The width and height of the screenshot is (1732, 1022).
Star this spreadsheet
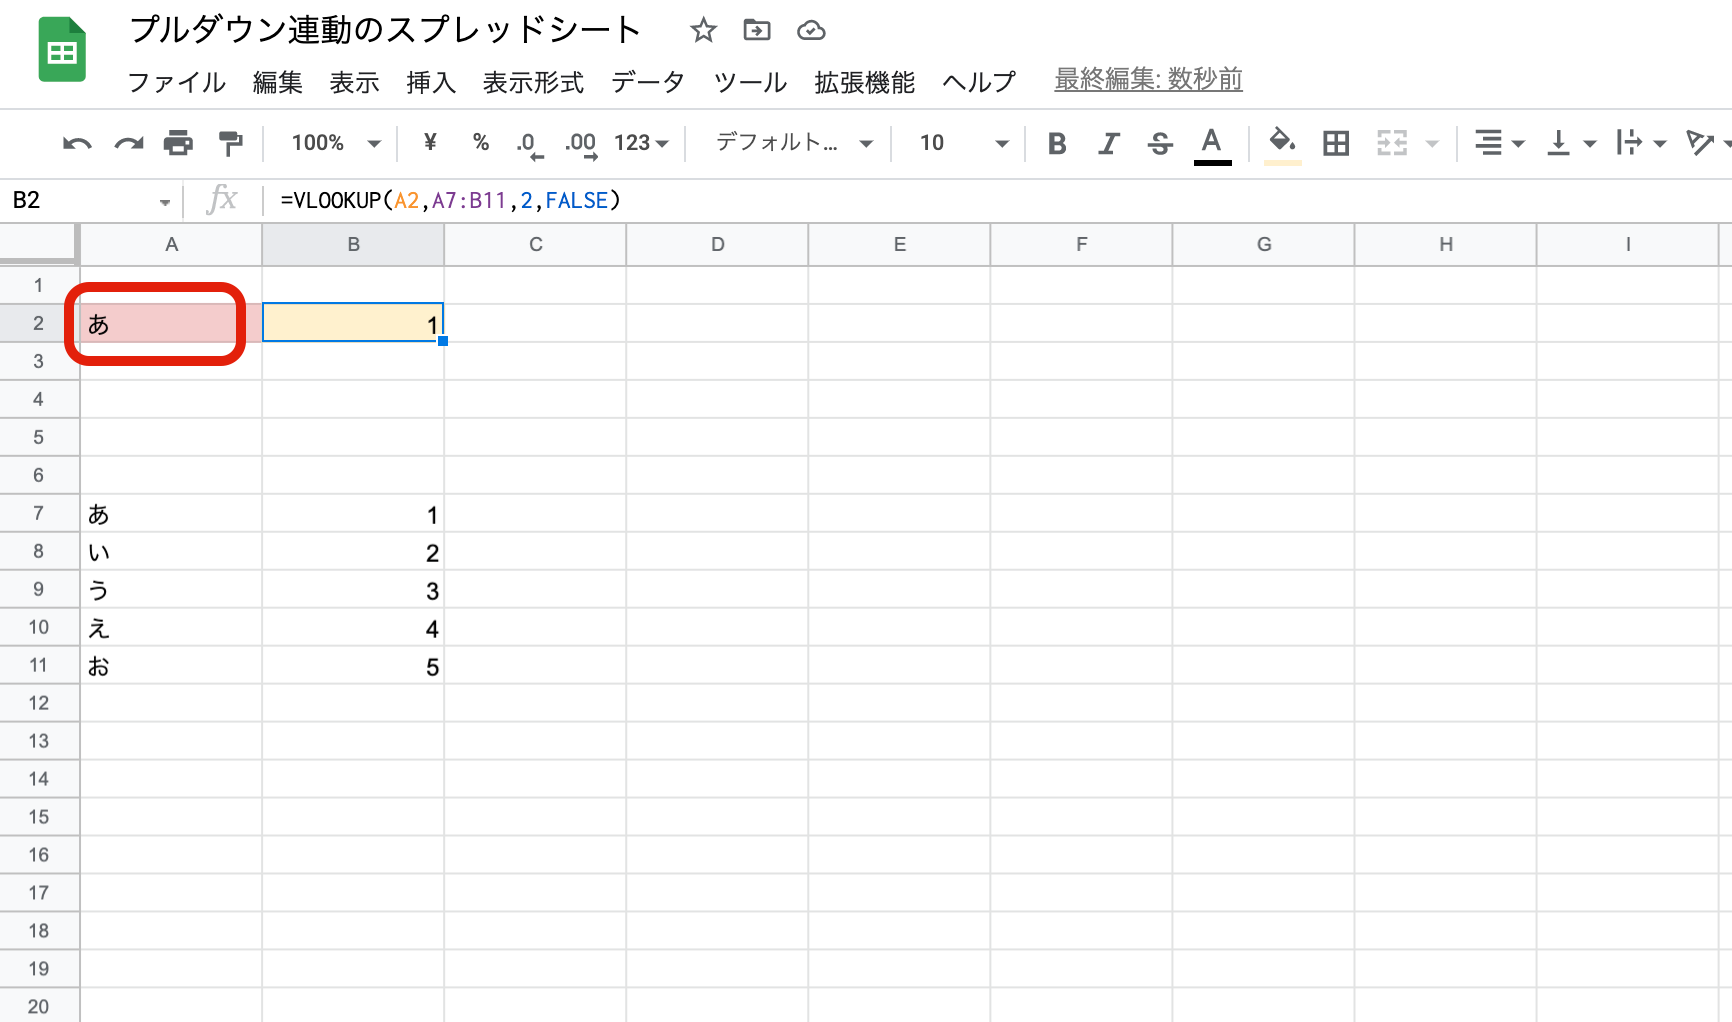click(703, 31)
